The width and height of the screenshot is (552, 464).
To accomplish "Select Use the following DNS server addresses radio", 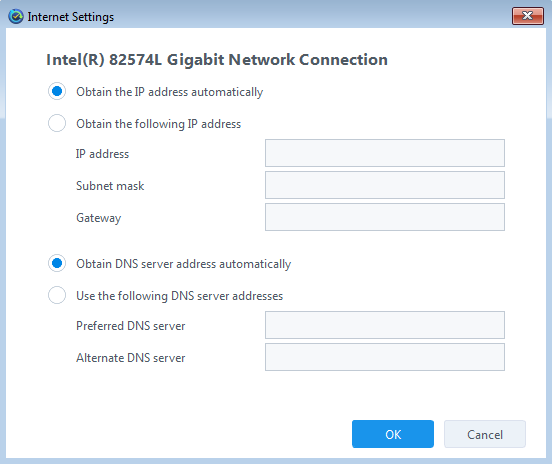I will click(57, 295).
